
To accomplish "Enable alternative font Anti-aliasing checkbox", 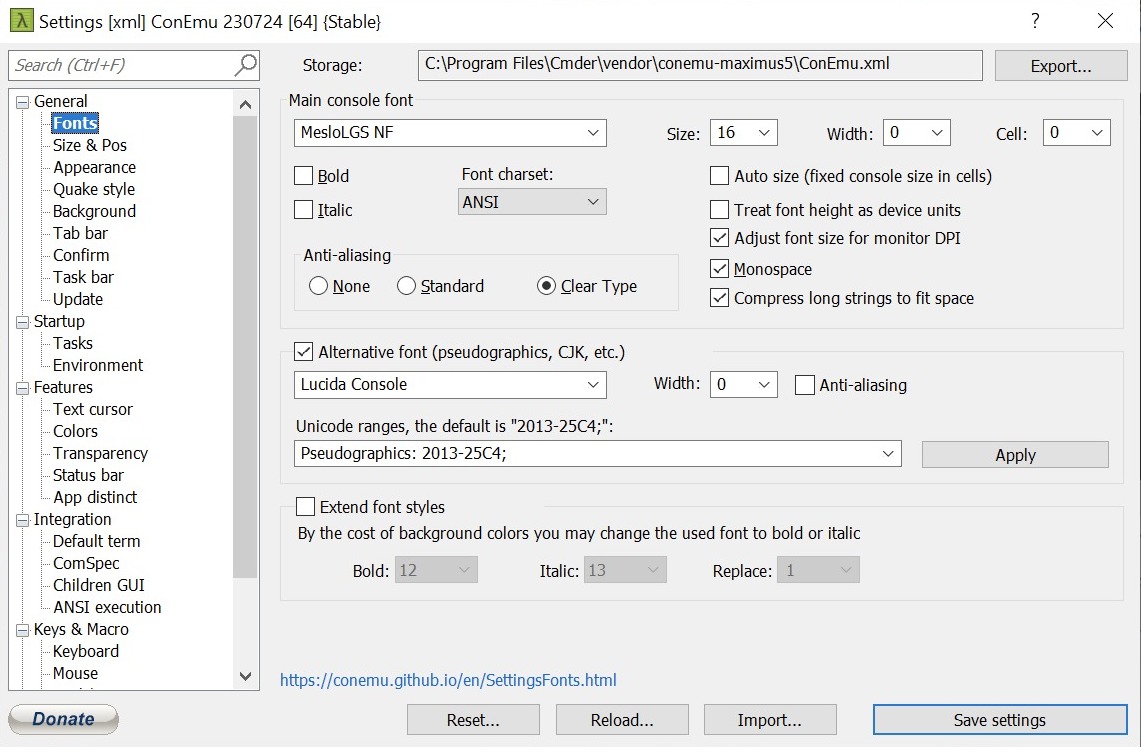I will pos(805,385).
